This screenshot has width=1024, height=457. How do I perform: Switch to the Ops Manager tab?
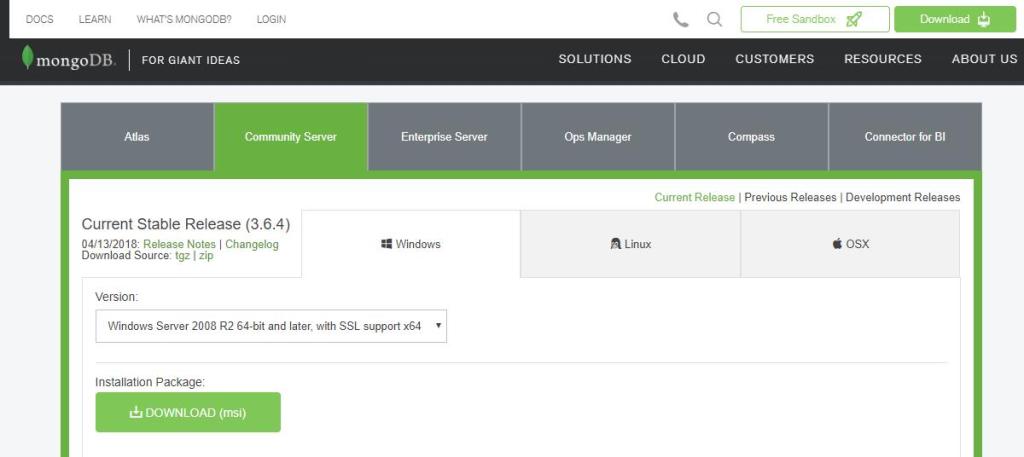point(598,136)
